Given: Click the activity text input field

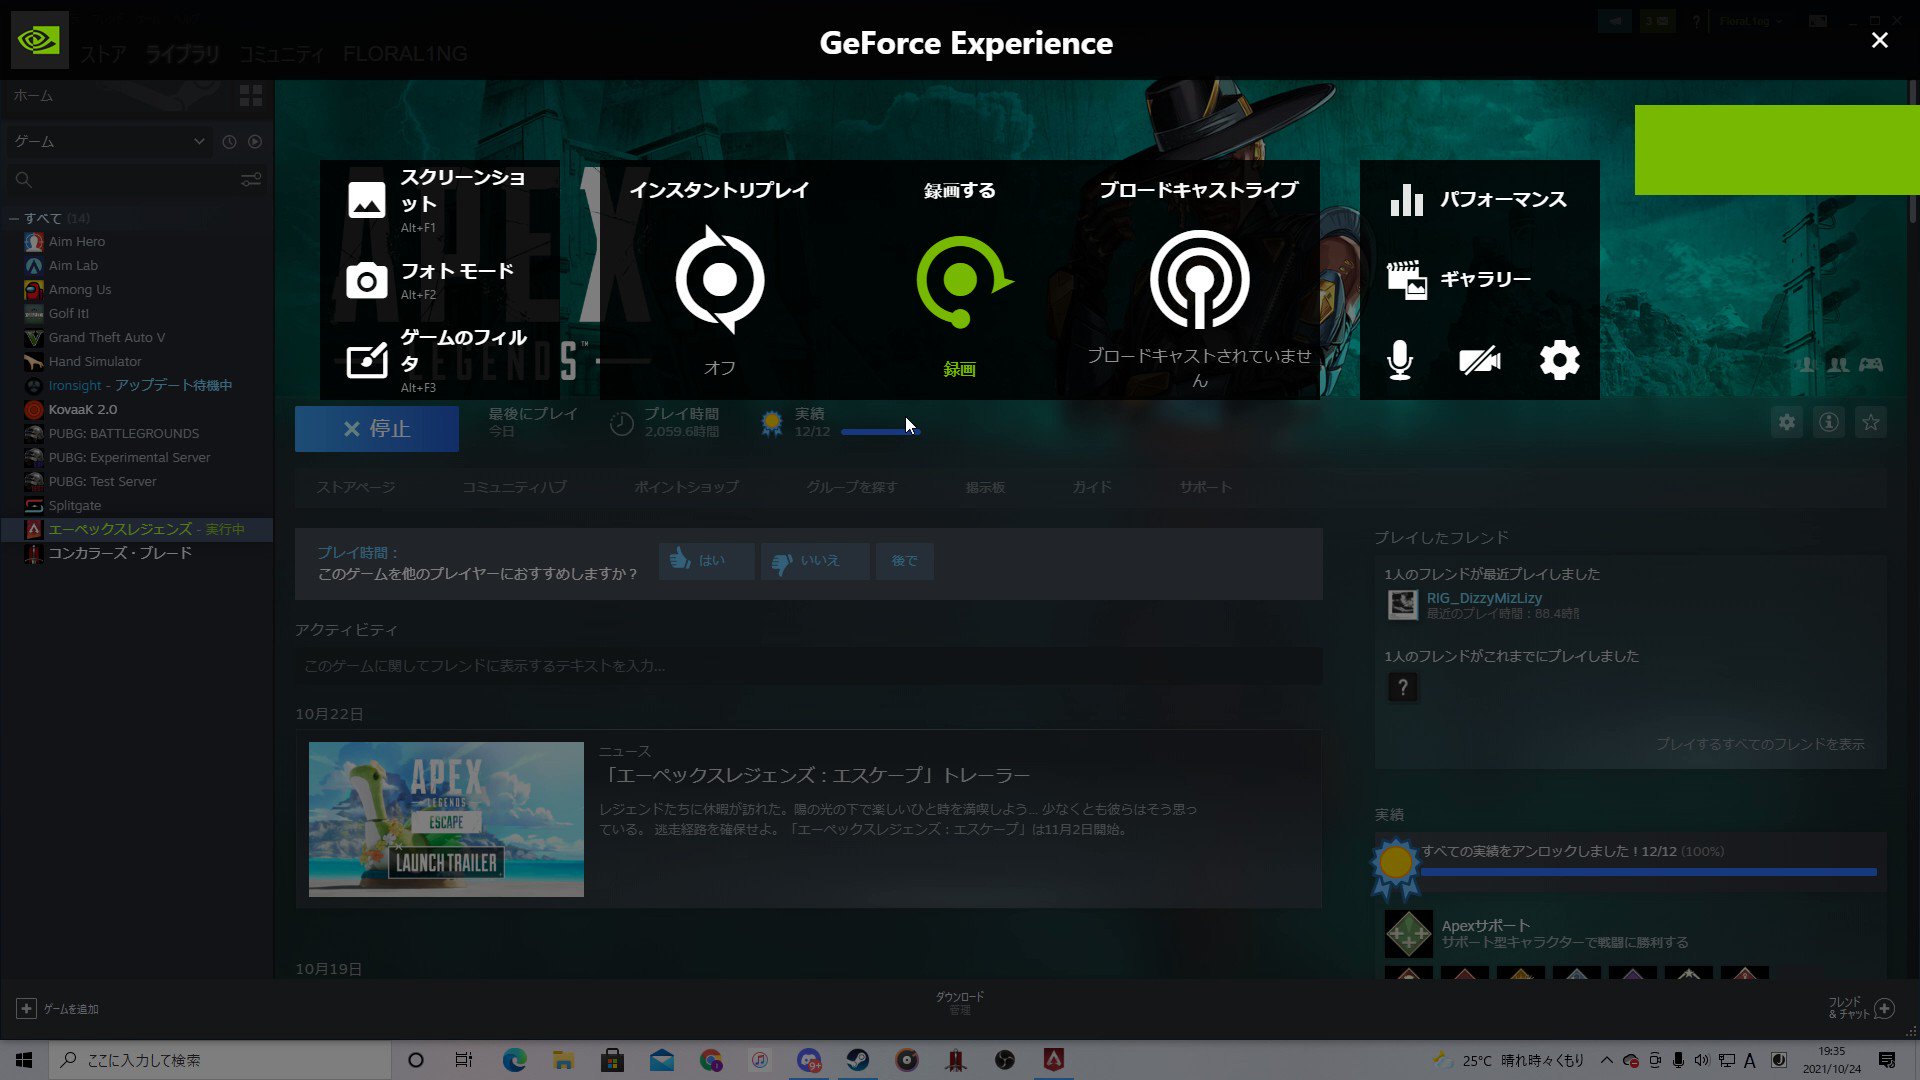Looking at the screenshot, I should 808,666.
